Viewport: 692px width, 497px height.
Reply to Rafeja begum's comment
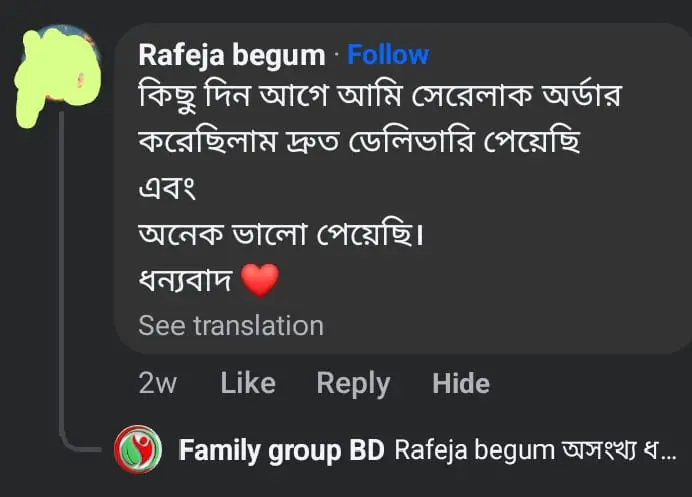[x=353, y=383]
